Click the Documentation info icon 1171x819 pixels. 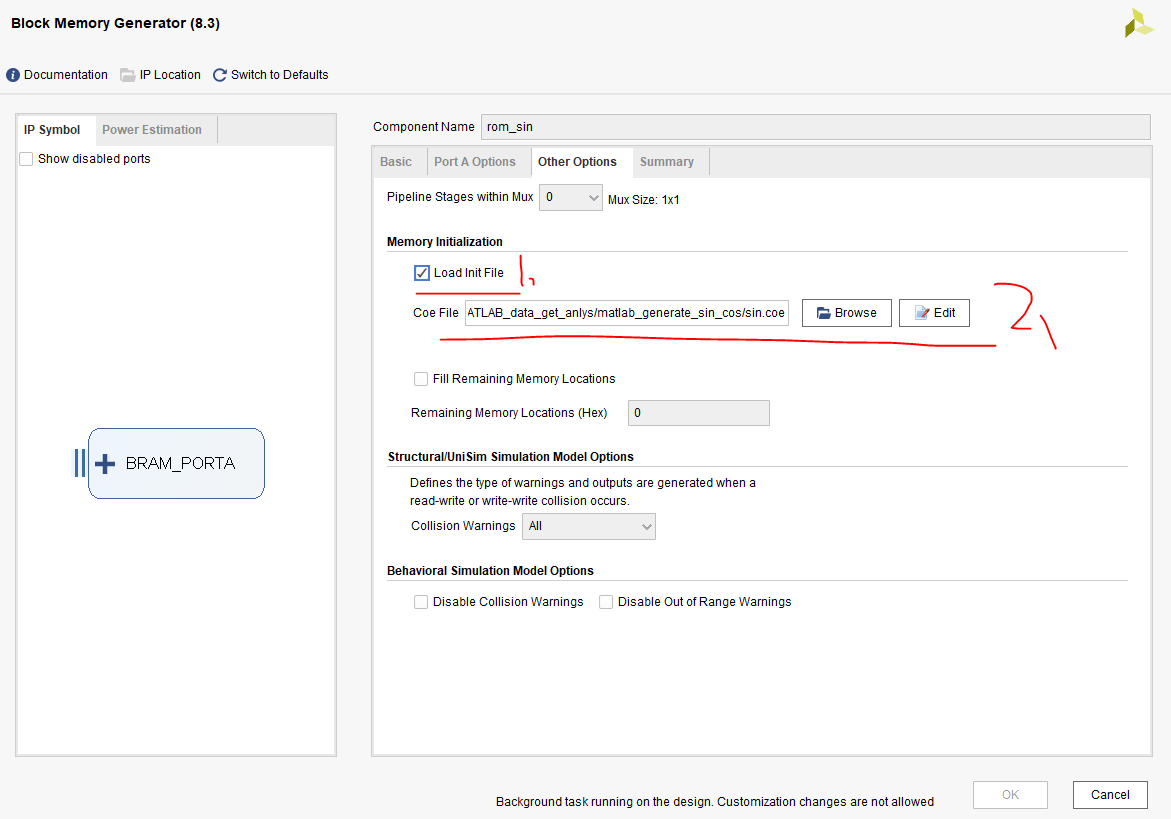(13, 75)
